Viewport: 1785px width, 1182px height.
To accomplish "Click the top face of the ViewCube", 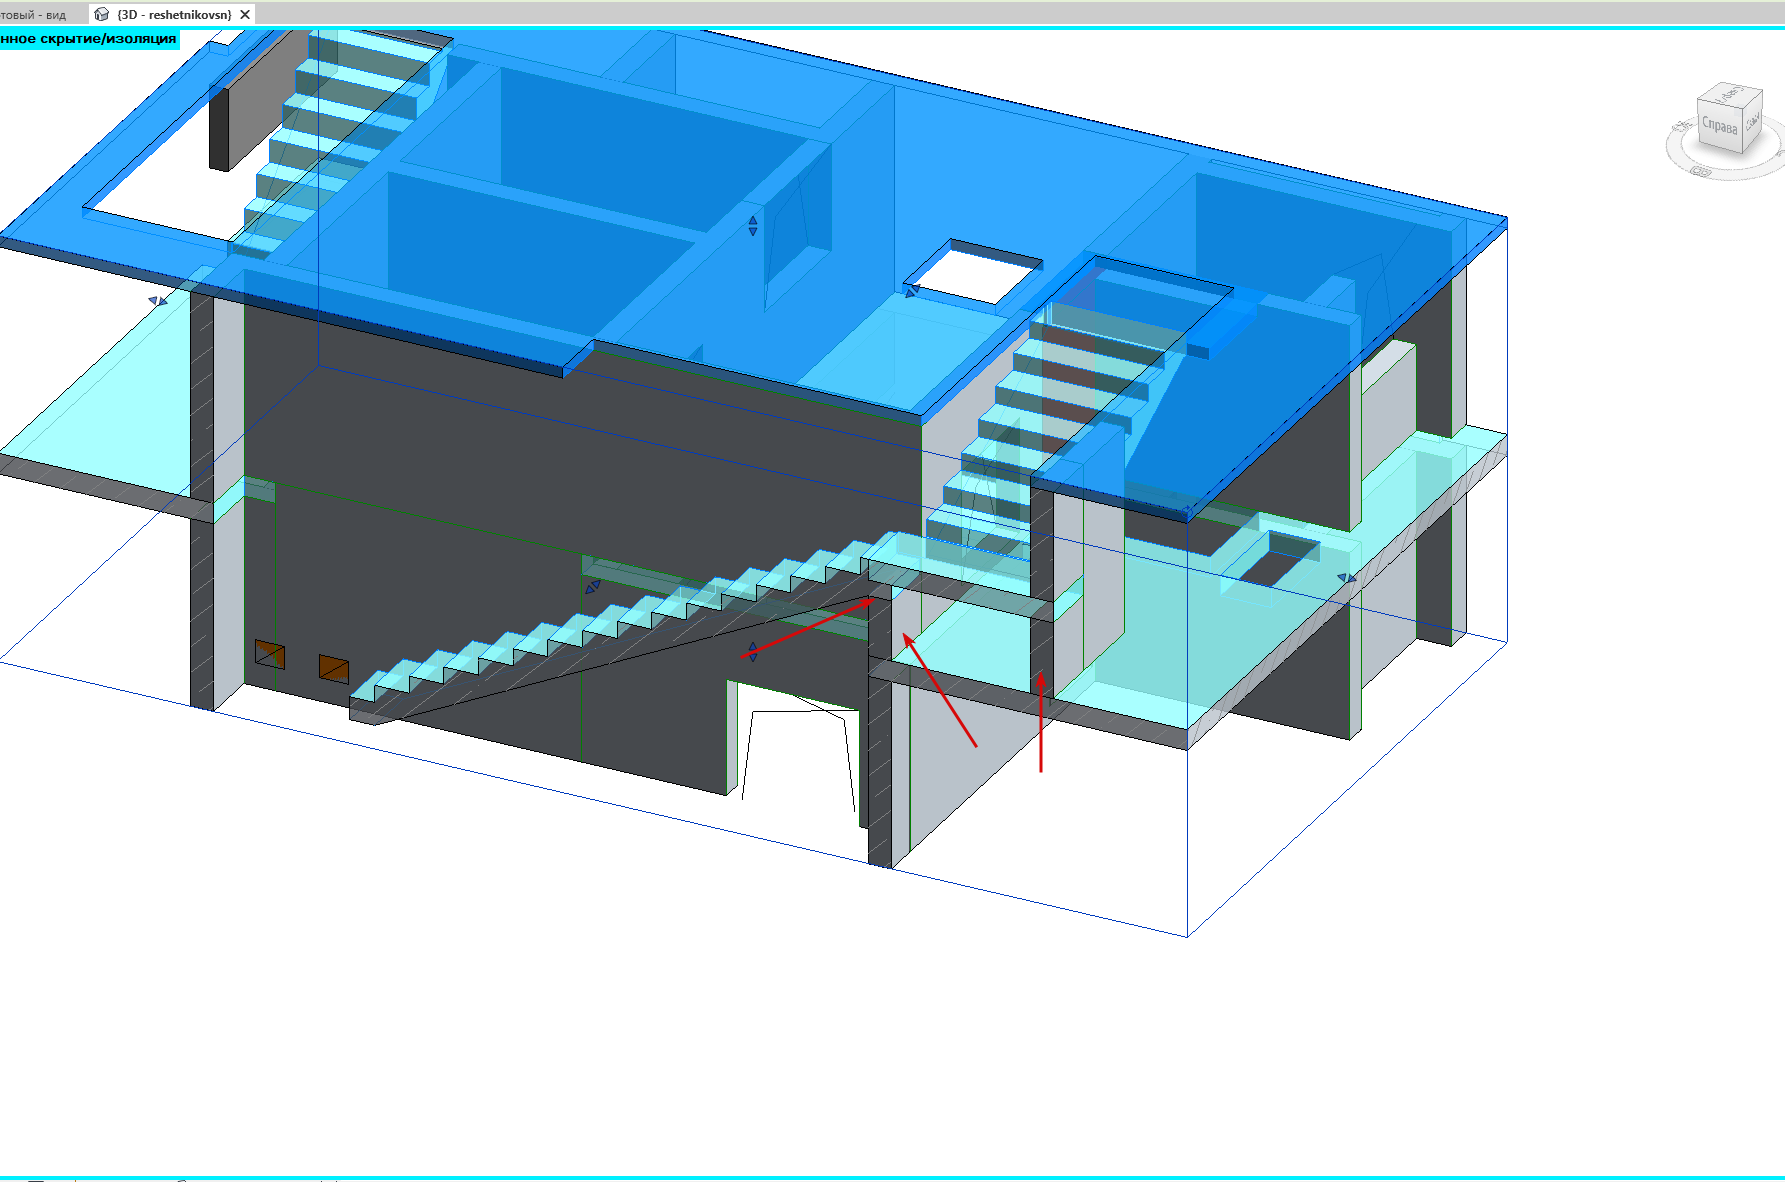I will tap(1730, 94).
